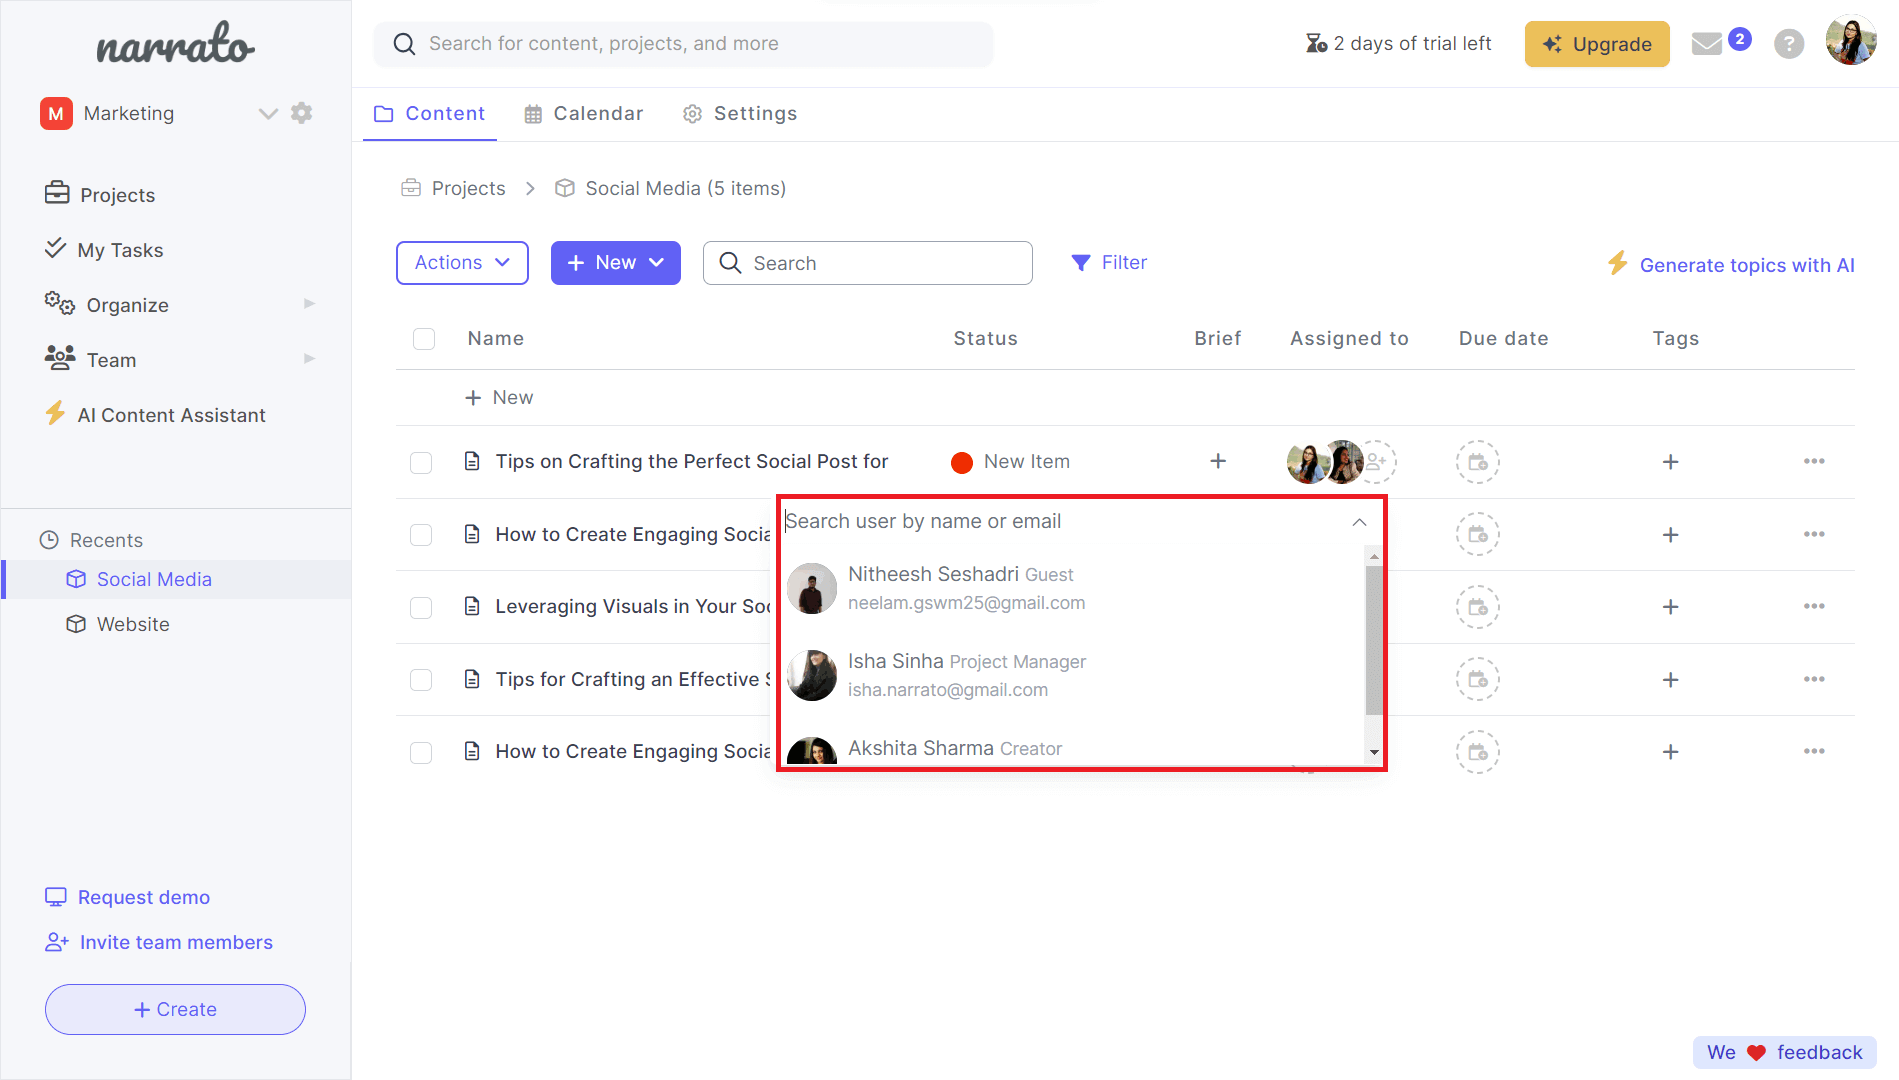Set due date for Tips for Crafting an Effective row

[1478, 680]
